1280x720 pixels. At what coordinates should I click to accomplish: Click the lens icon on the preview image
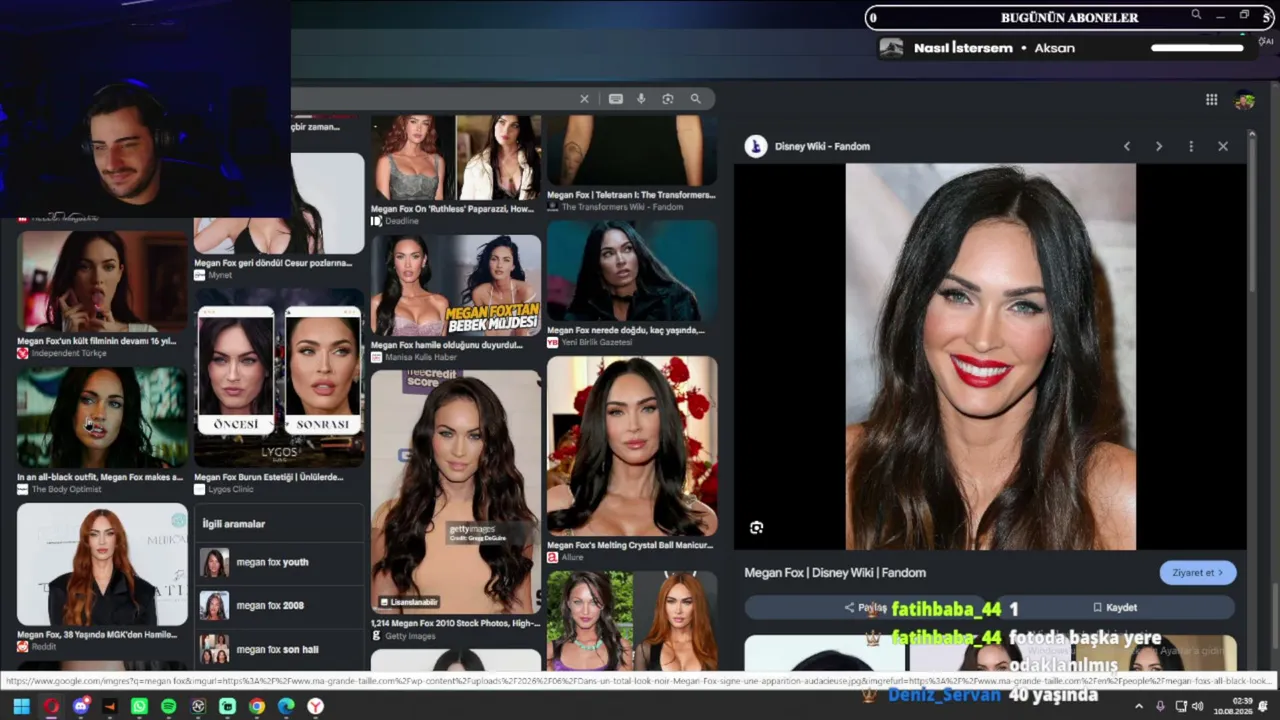click(757, 528)
